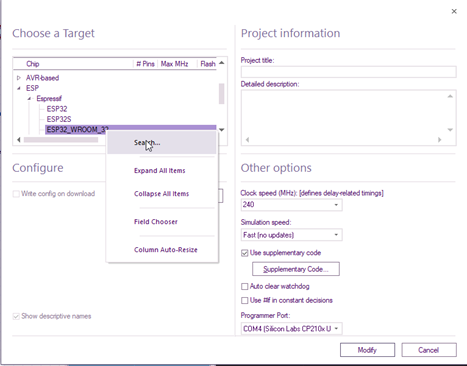Sort by the # Pins column header
This screenshot has height=366, width=467.
[145, 64]
